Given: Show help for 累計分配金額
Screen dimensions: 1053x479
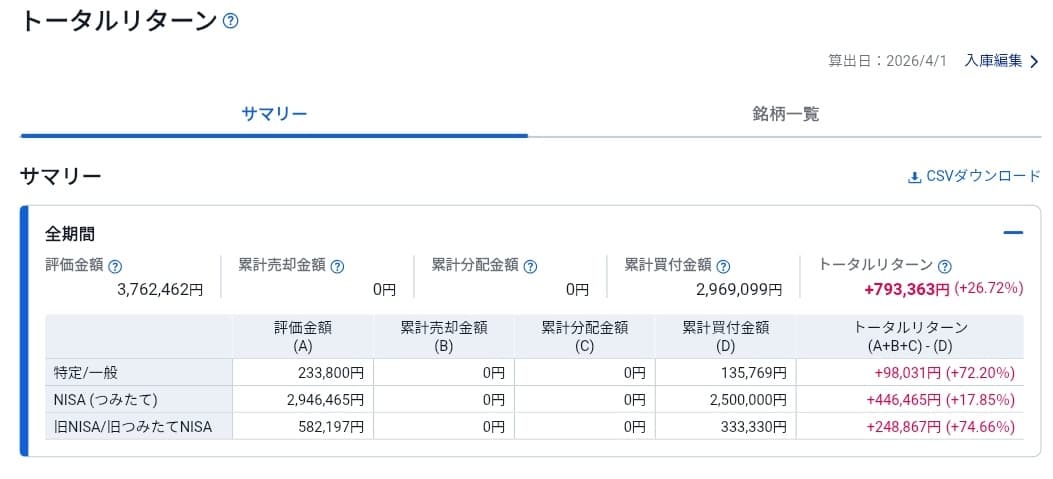Looking at the screenshot, I should tap(530, 266).
